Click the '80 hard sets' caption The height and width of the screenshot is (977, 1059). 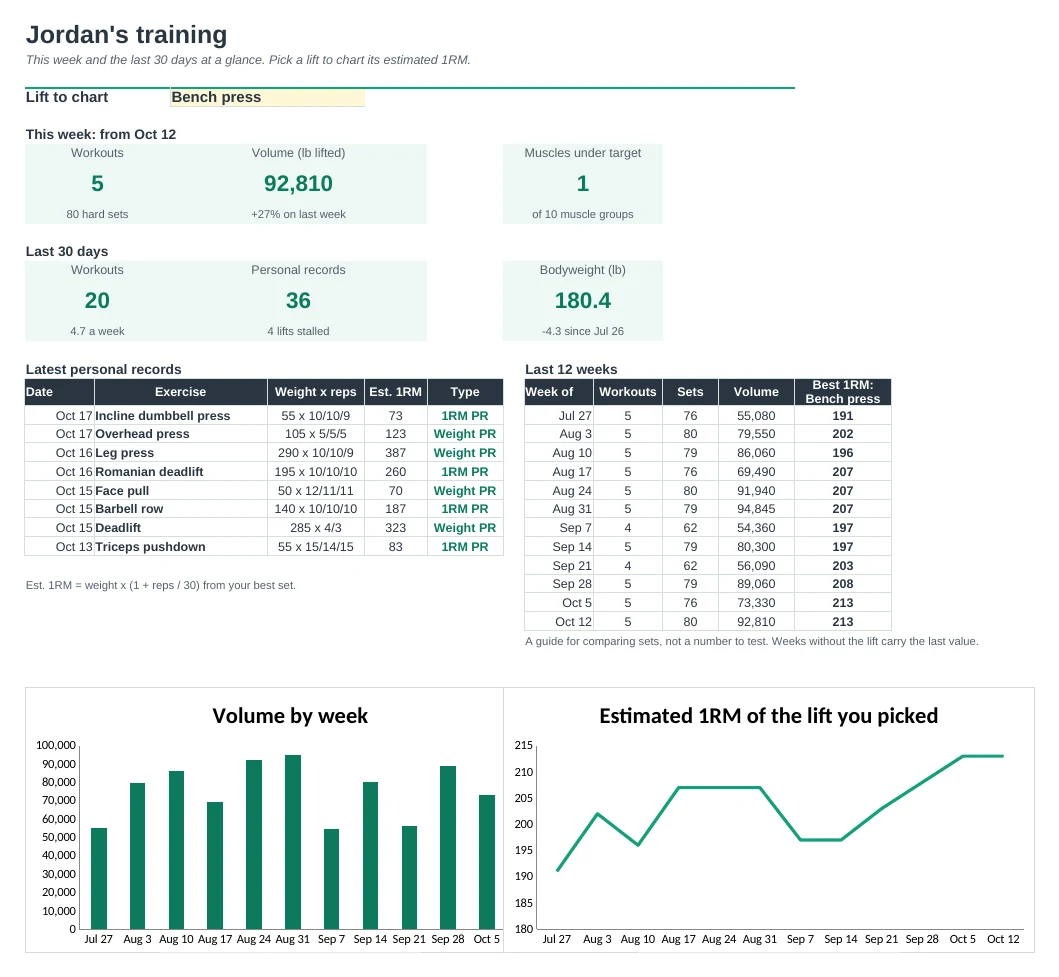click(97, 214)
